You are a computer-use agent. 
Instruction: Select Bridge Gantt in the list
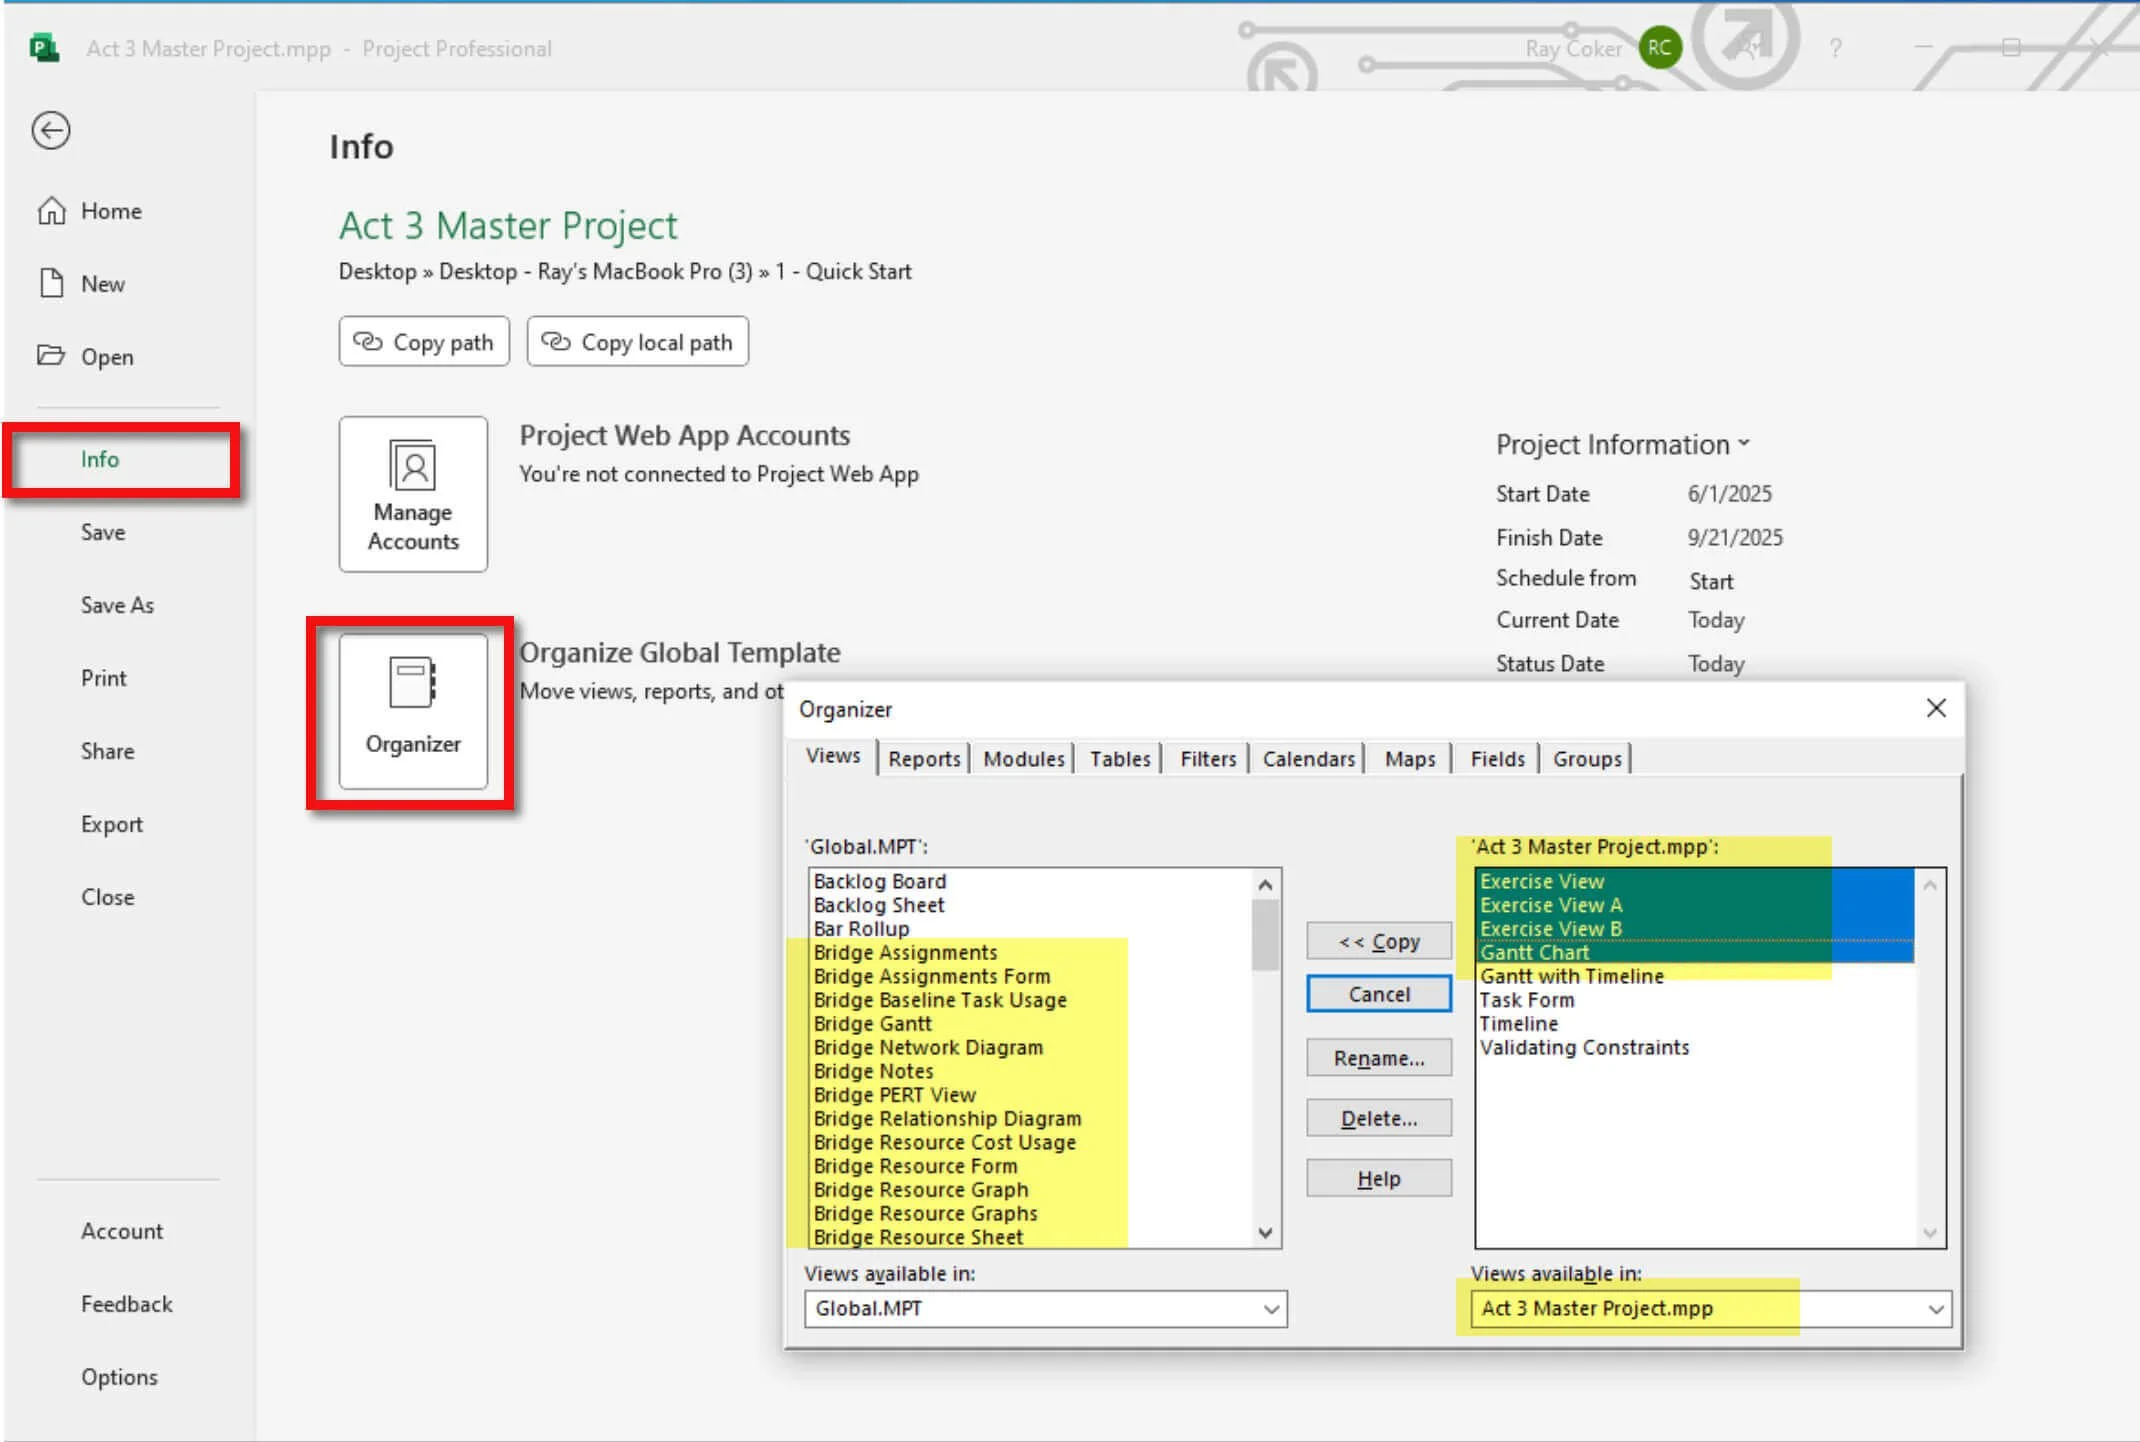pyautogui.click(x=872, y=1023)
